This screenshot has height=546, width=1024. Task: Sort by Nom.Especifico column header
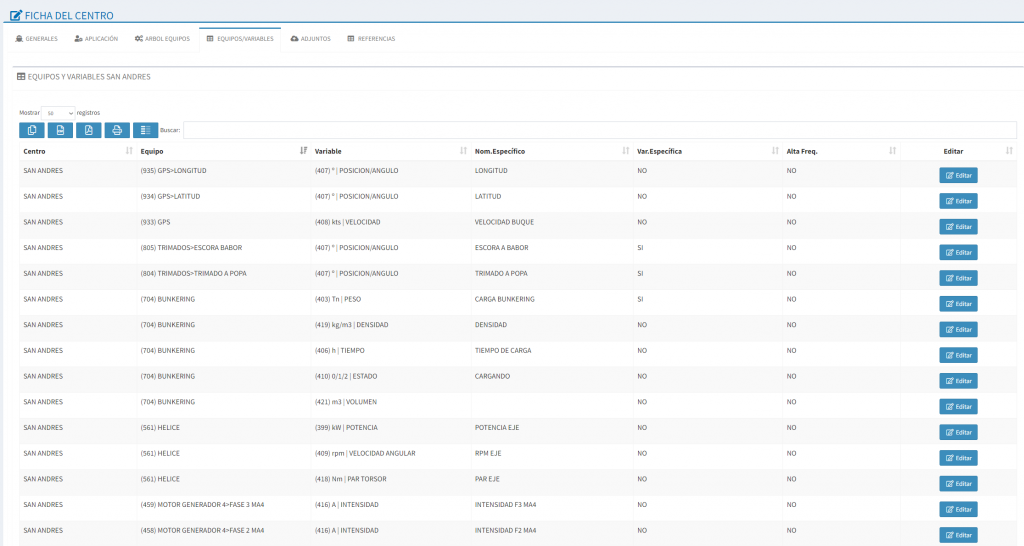(x=500, y=151)
